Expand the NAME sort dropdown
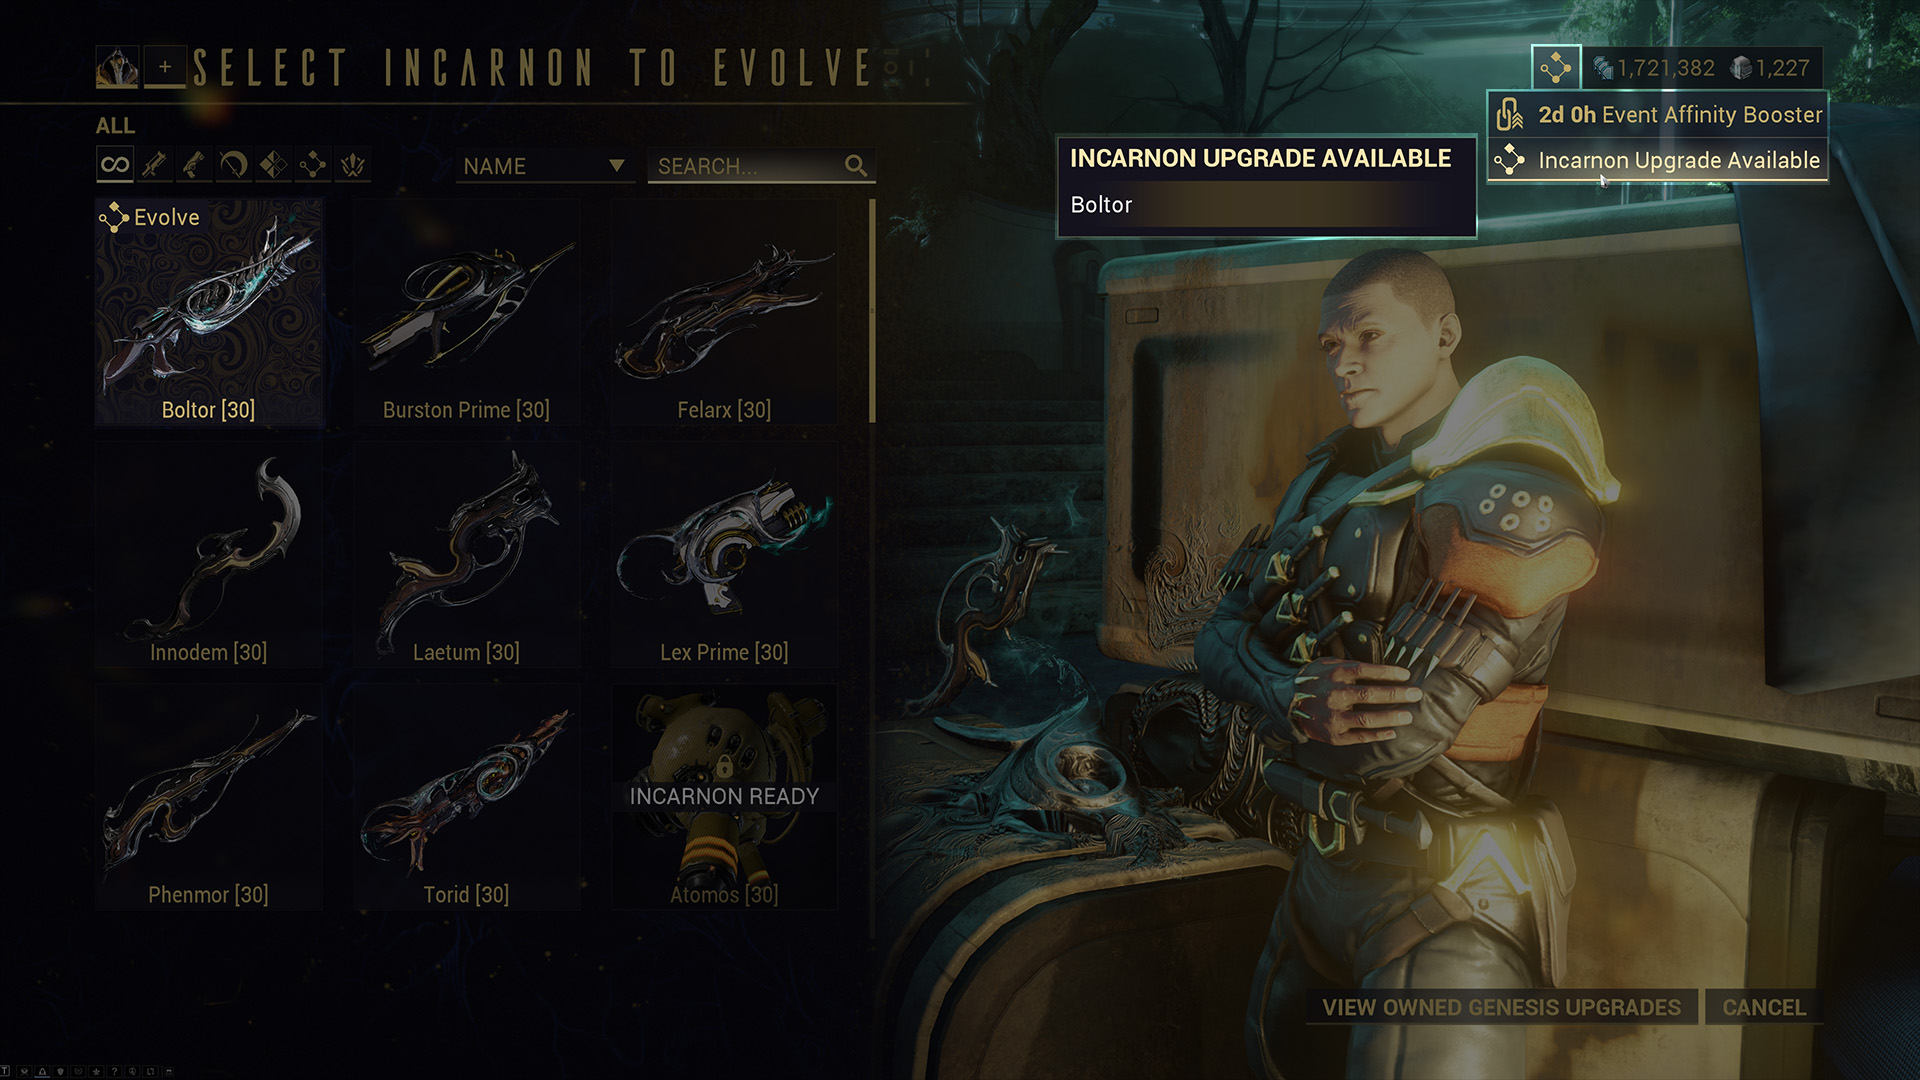The height and width of the screenshot is (1080, 1920). [x=545, y=166]
